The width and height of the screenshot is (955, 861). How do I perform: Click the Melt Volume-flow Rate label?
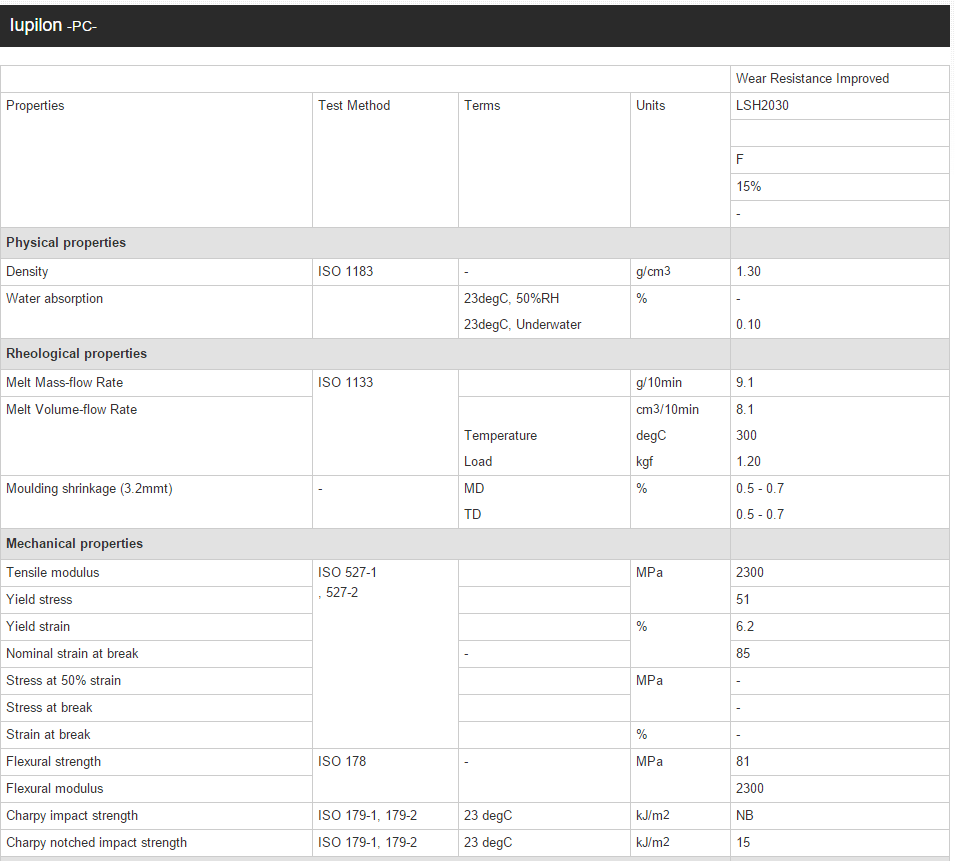click(71, 409)
